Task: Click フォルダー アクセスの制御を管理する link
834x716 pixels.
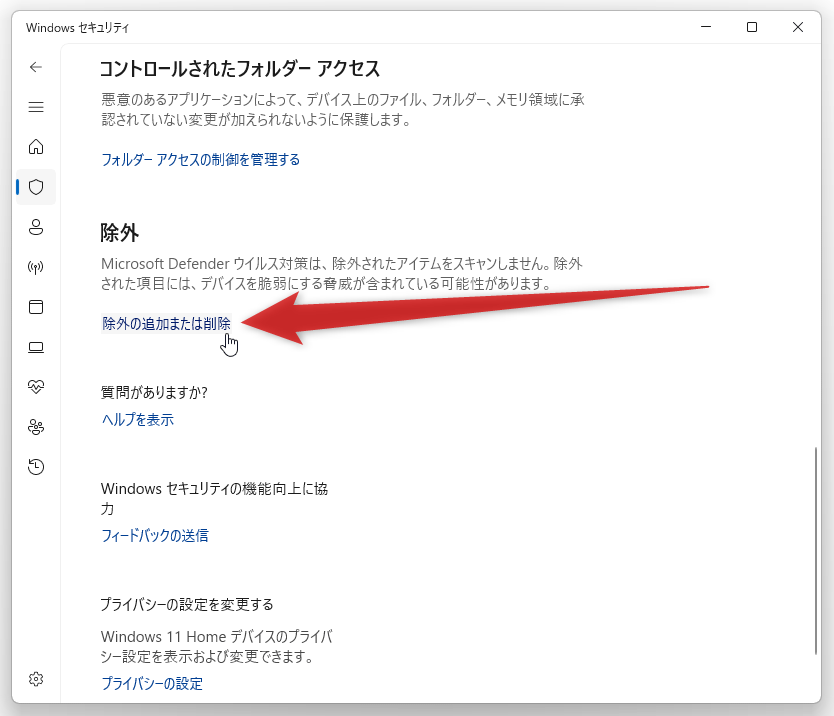Action: tap(201, 160)
